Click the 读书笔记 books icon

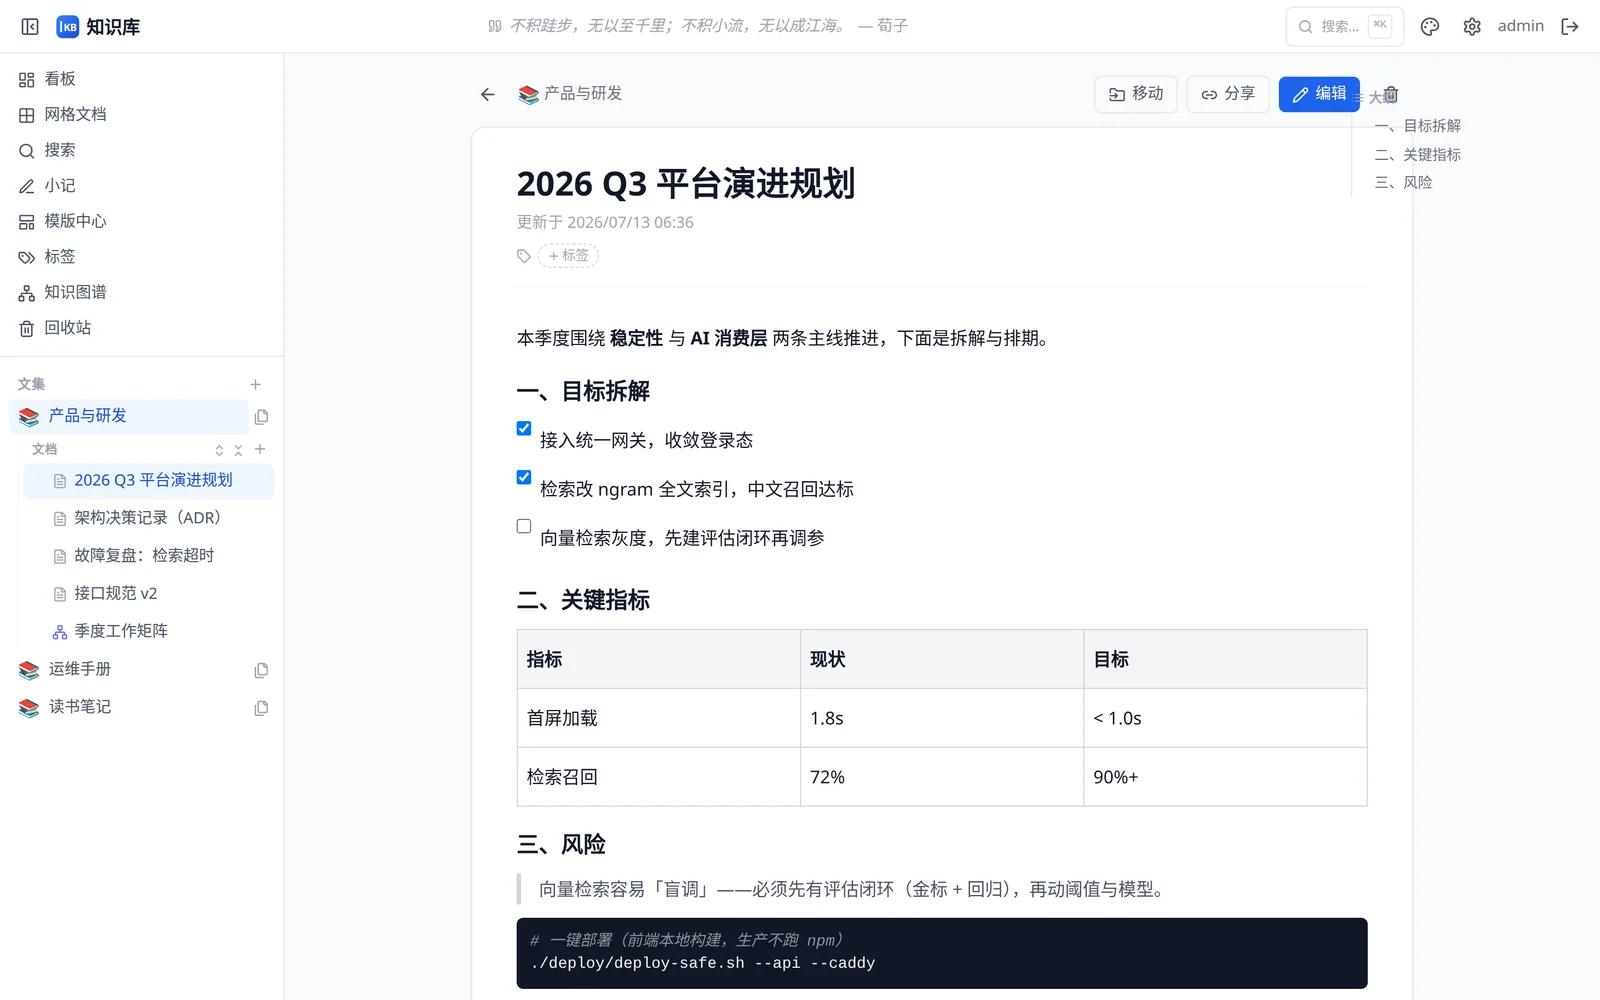tap(29, 708)
